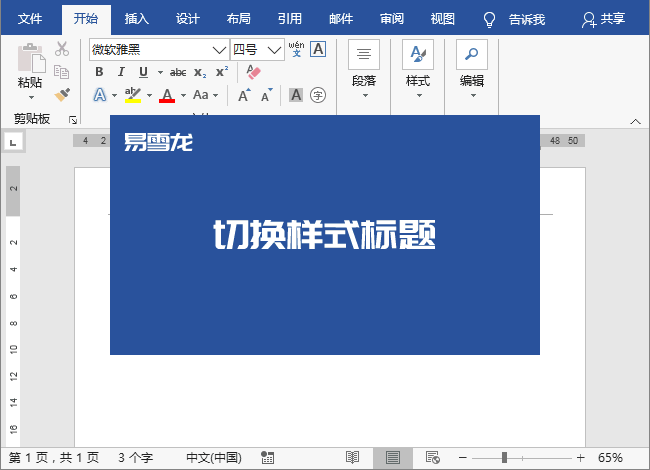Click the zoom slider handle
Viewport: 650px width, 470px height.
tap(504, 458)
